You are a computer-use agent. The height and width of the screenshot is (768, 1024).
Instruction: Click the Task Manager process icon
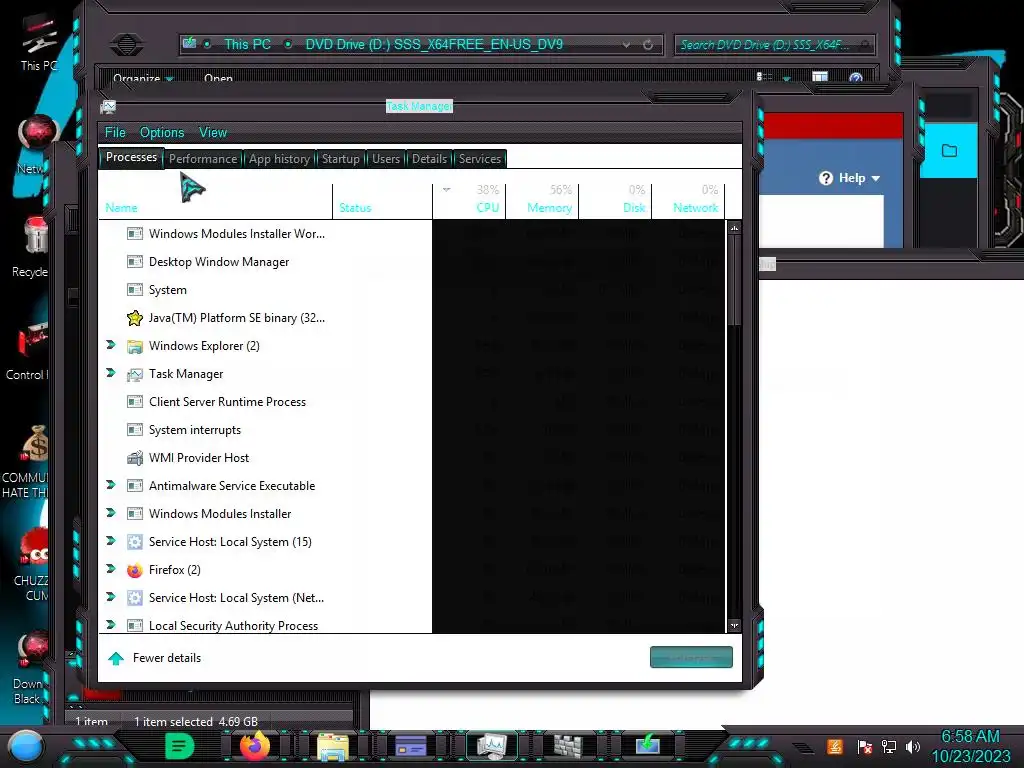[135, 374]
